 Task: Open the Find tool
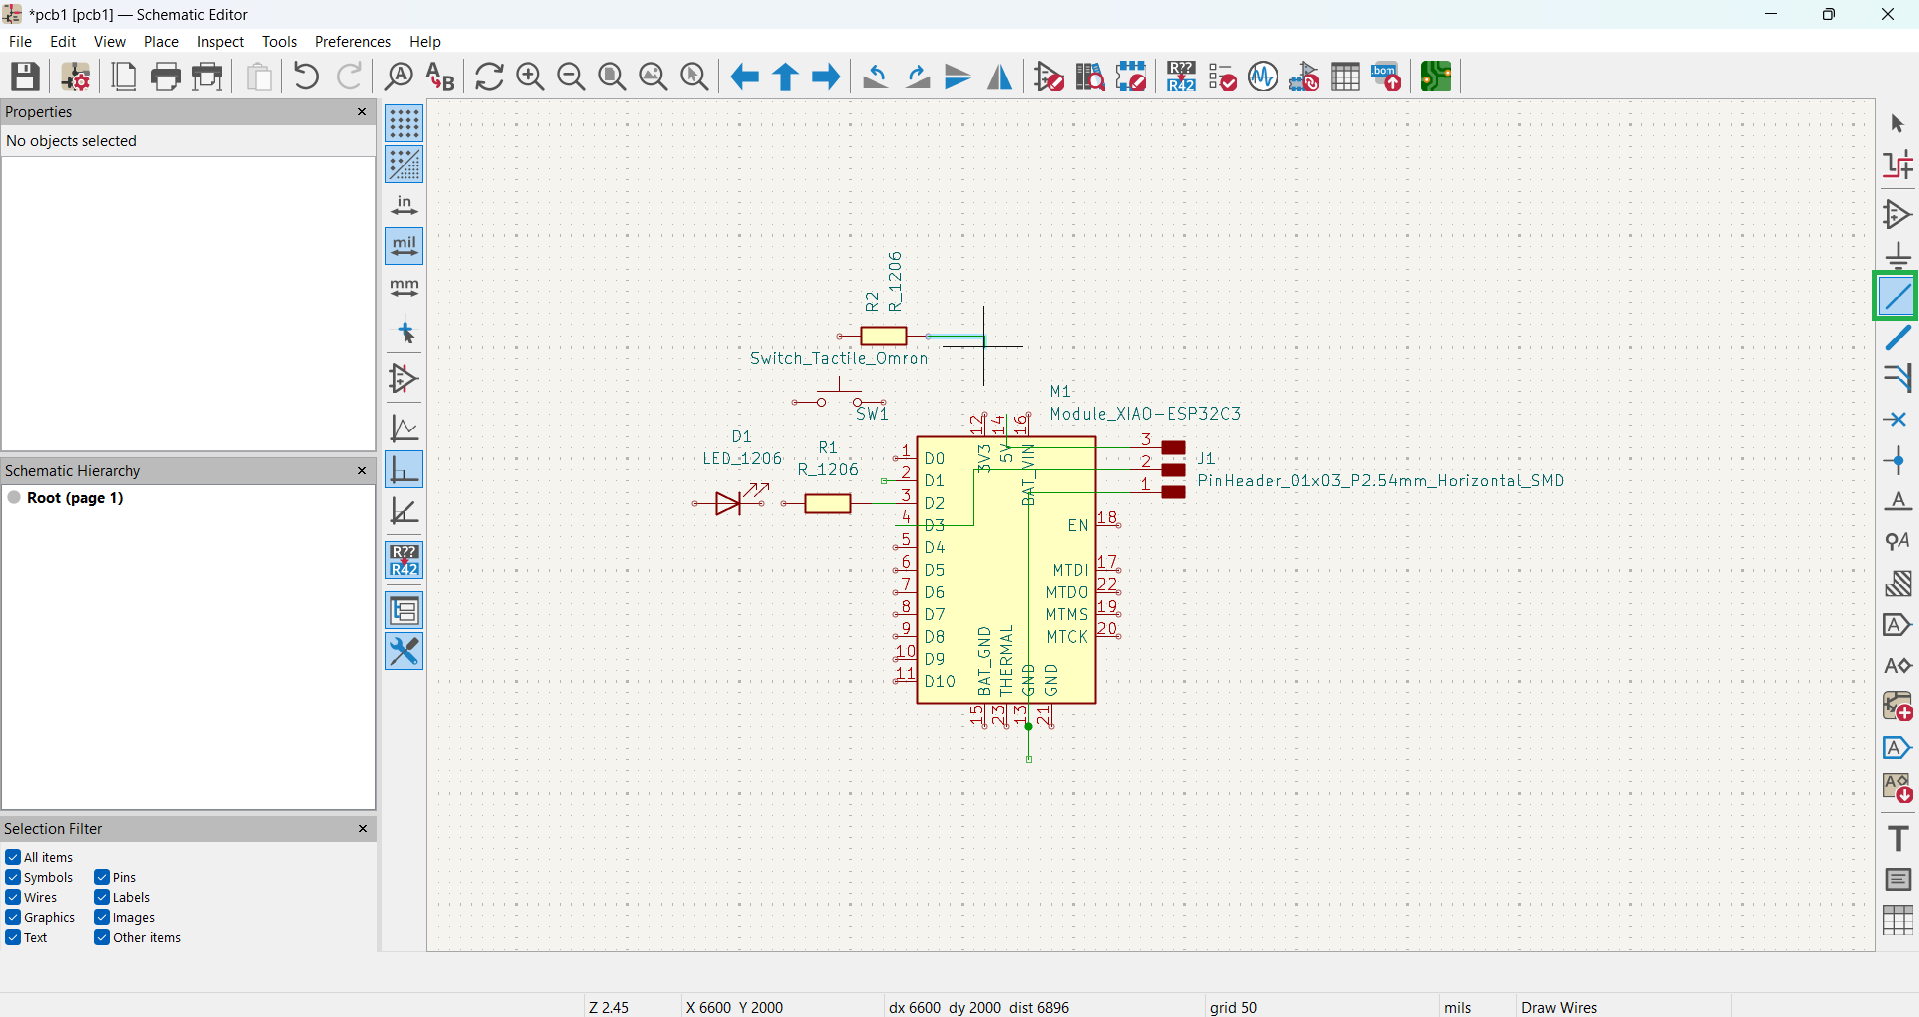point(399,76)
